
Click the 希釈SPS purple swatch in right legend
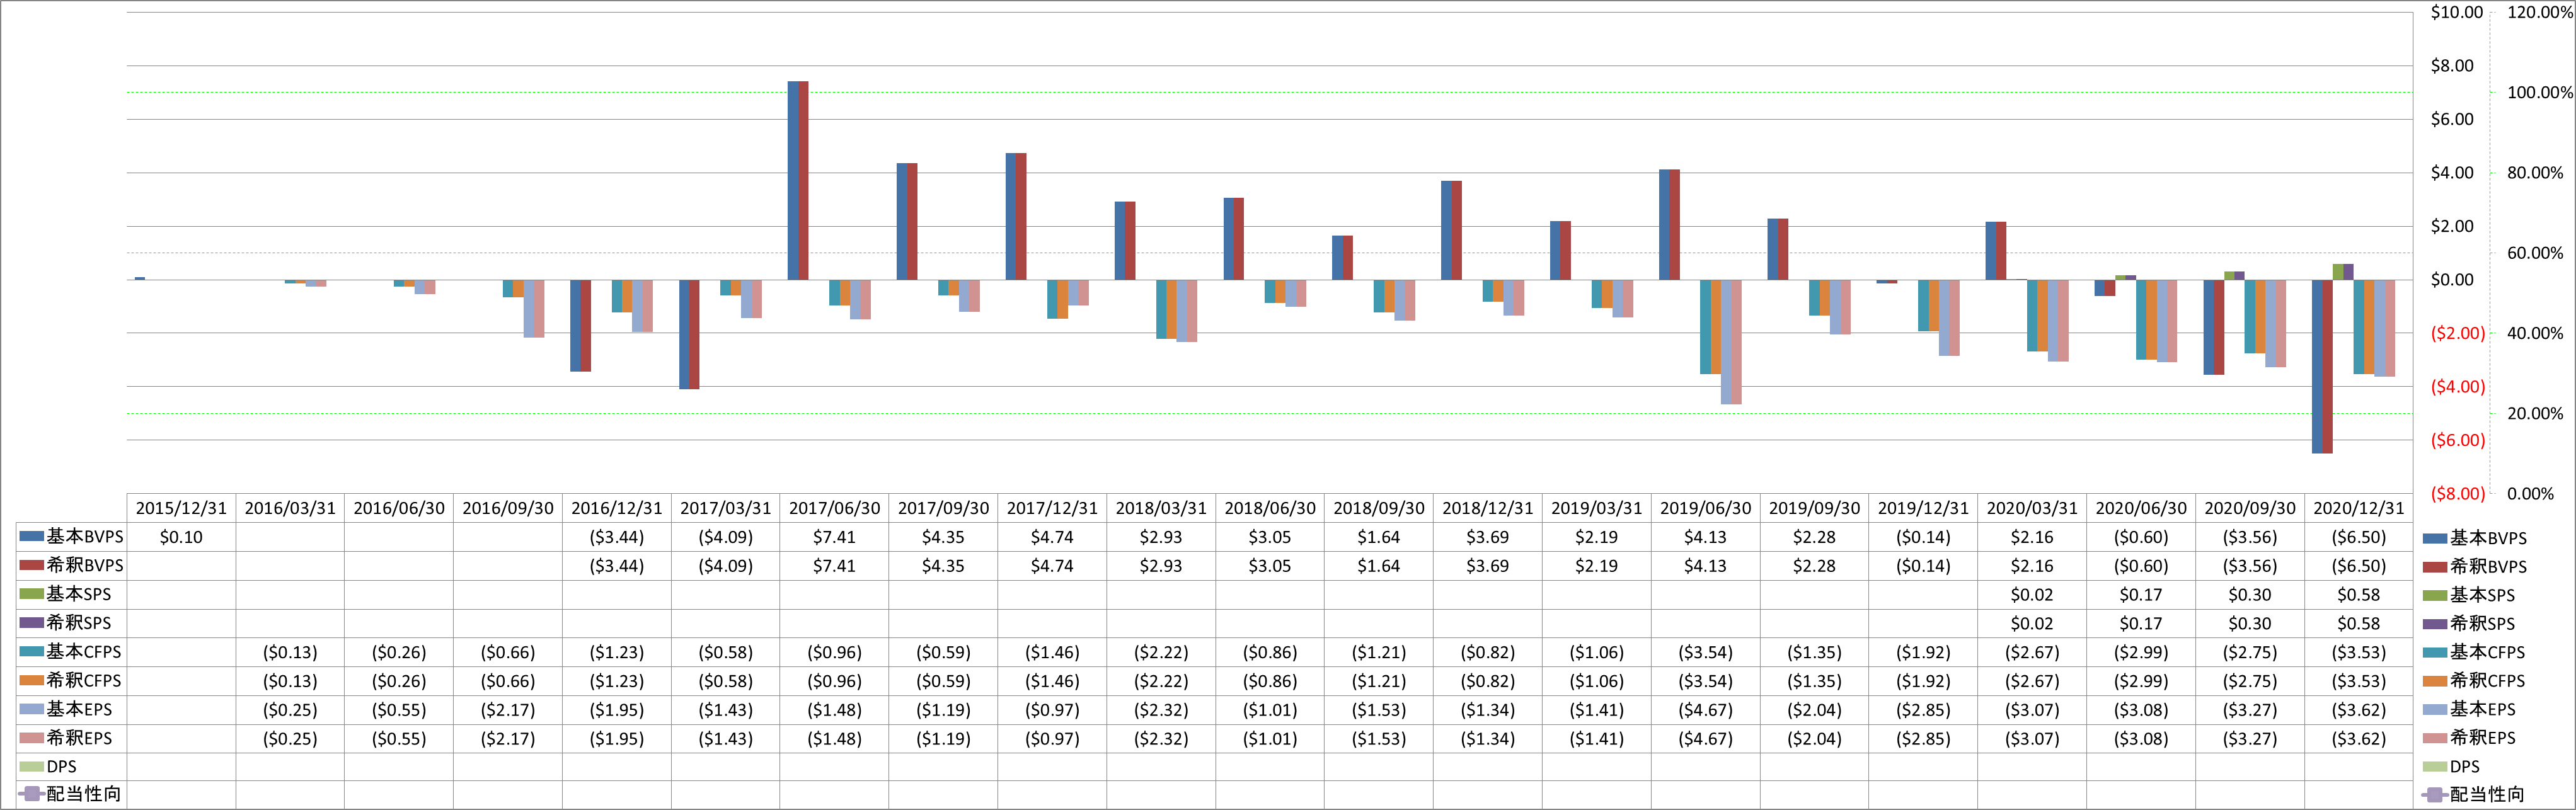point(2435,624)
